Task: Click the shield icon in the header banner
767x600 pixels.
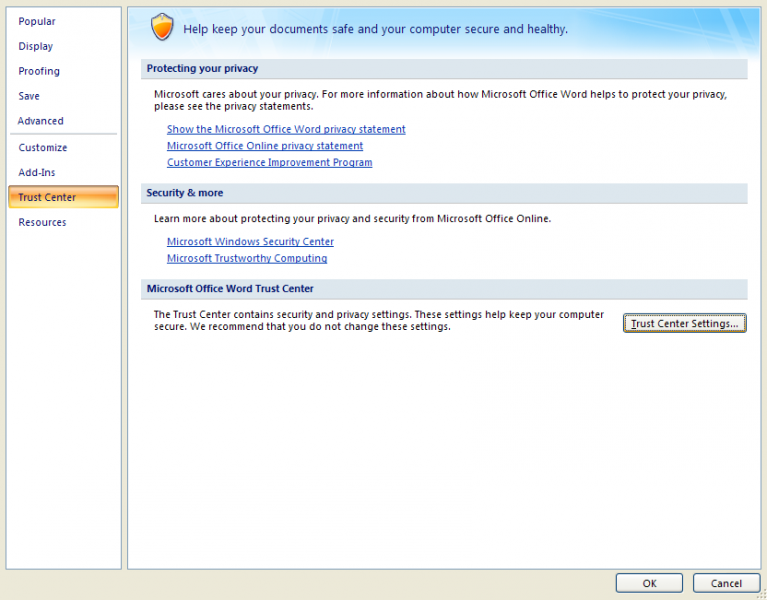Action: pyautogui.click(x=162, y=27)
